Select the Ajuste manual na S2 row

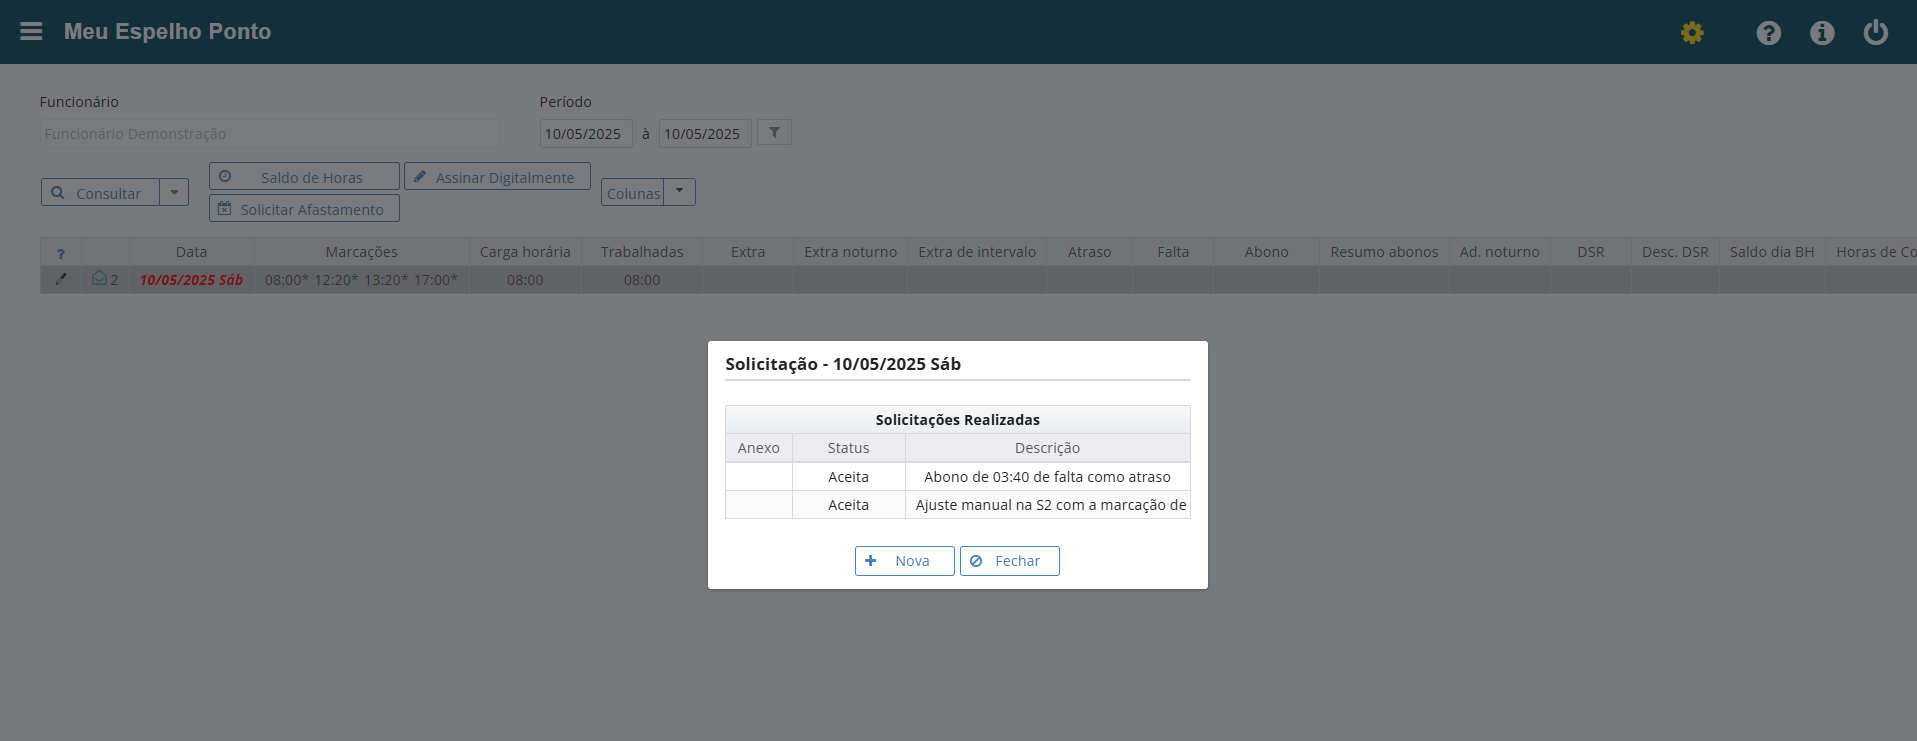[958, 505]
